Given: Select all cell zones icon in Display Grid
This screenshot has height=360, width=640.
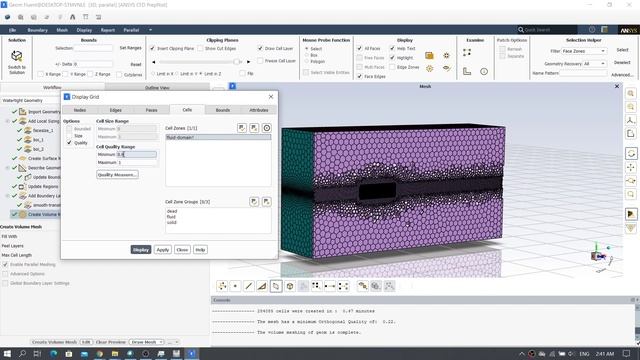Looking at the screenshot, I should coord(242,128).
